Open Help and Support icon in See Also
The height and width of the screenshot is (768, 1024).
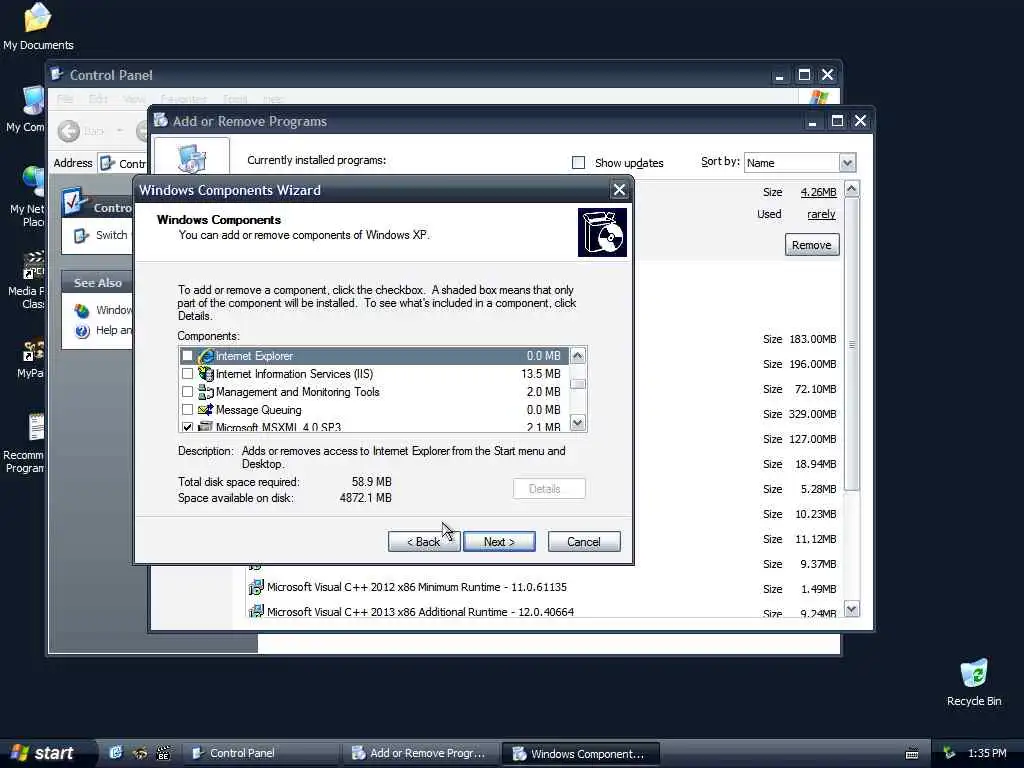(82, 331)
